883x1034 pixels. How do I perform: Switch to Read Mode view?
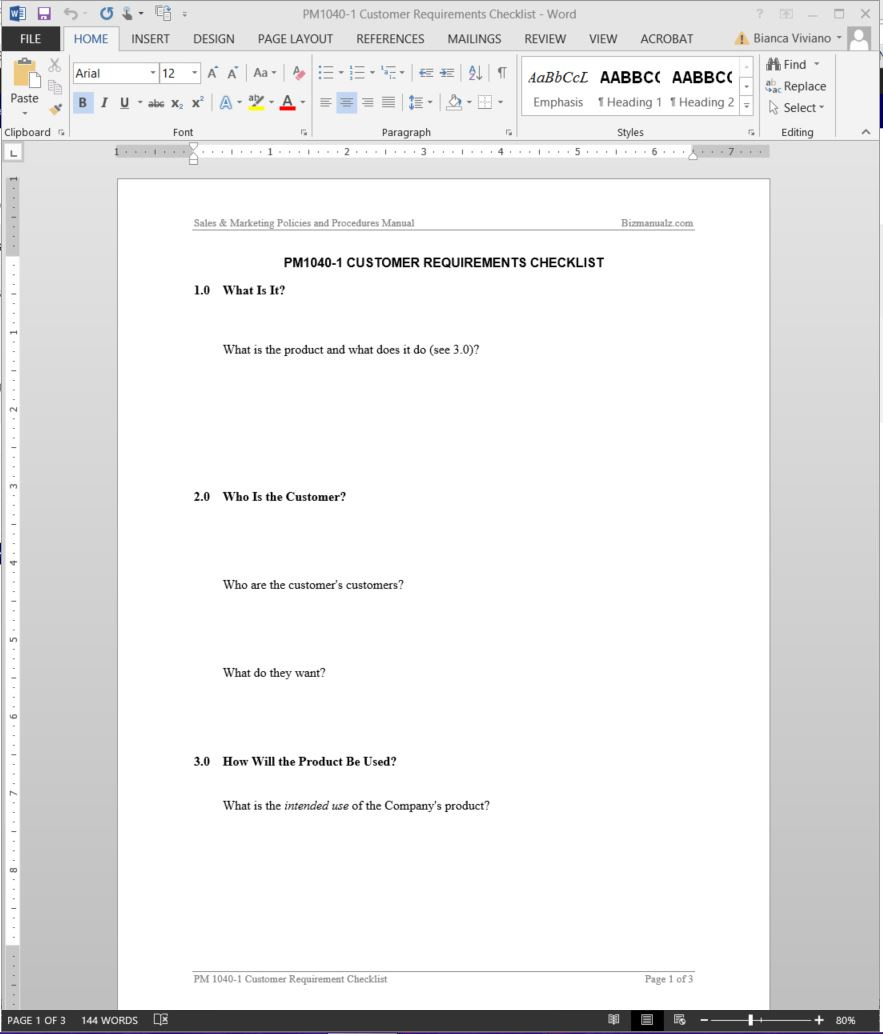(x=613, y=1019)
